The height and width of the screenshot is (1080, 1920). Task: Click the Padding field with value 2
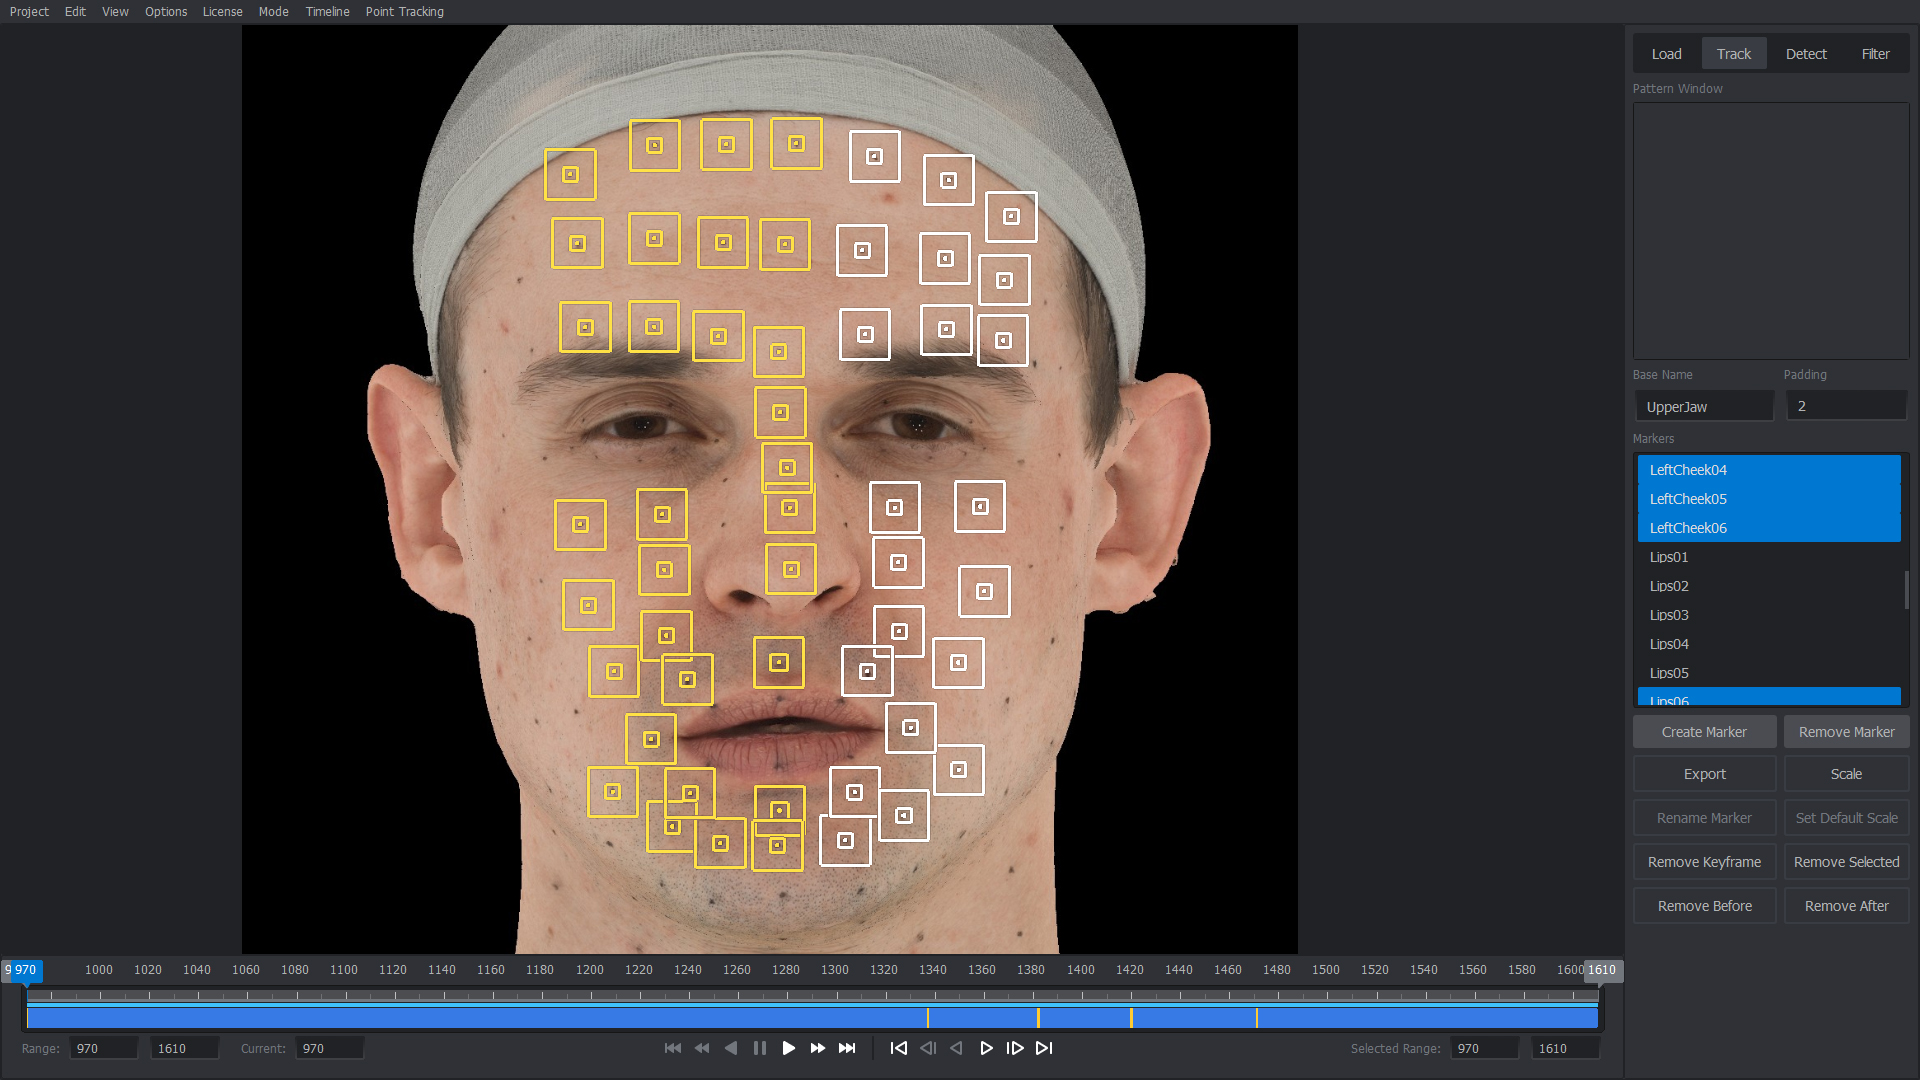point(1846,407)
